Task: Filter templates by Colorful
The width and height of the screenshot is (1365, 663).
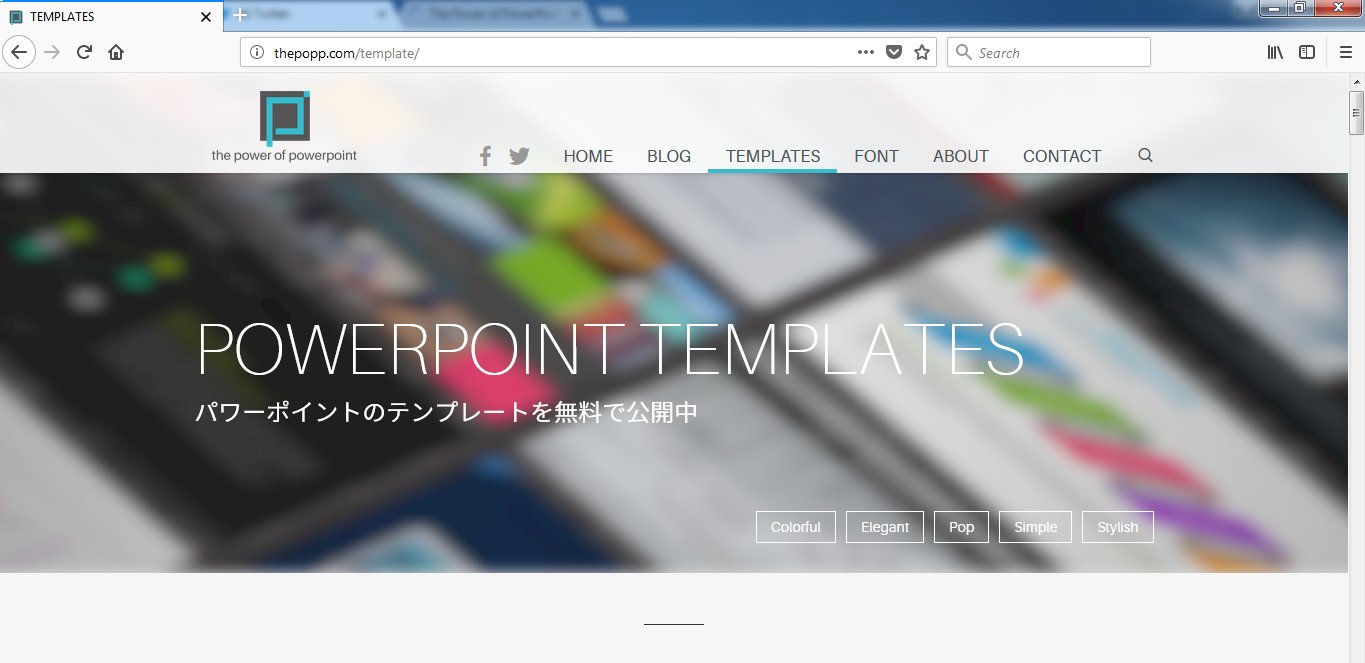Action: tap(796, 527)
